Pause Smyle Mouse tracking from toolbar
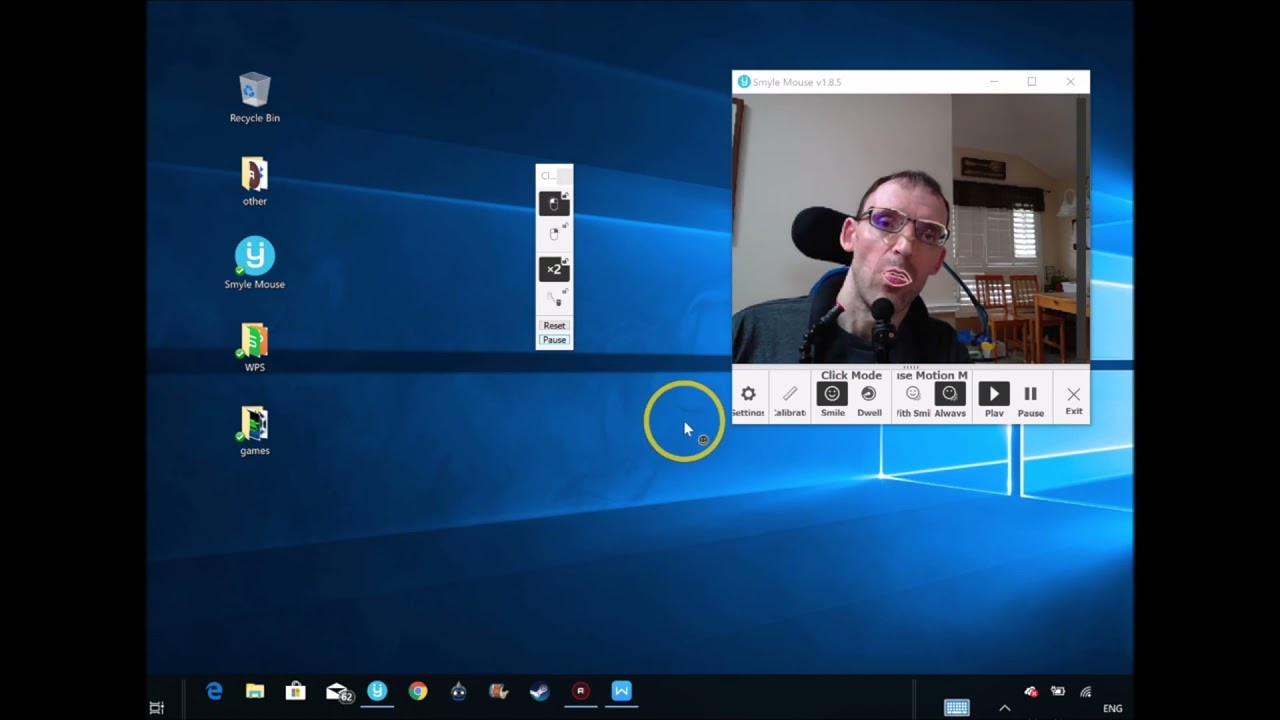The height and width of the screenshot is (720, 1280). click(1030, 397)
